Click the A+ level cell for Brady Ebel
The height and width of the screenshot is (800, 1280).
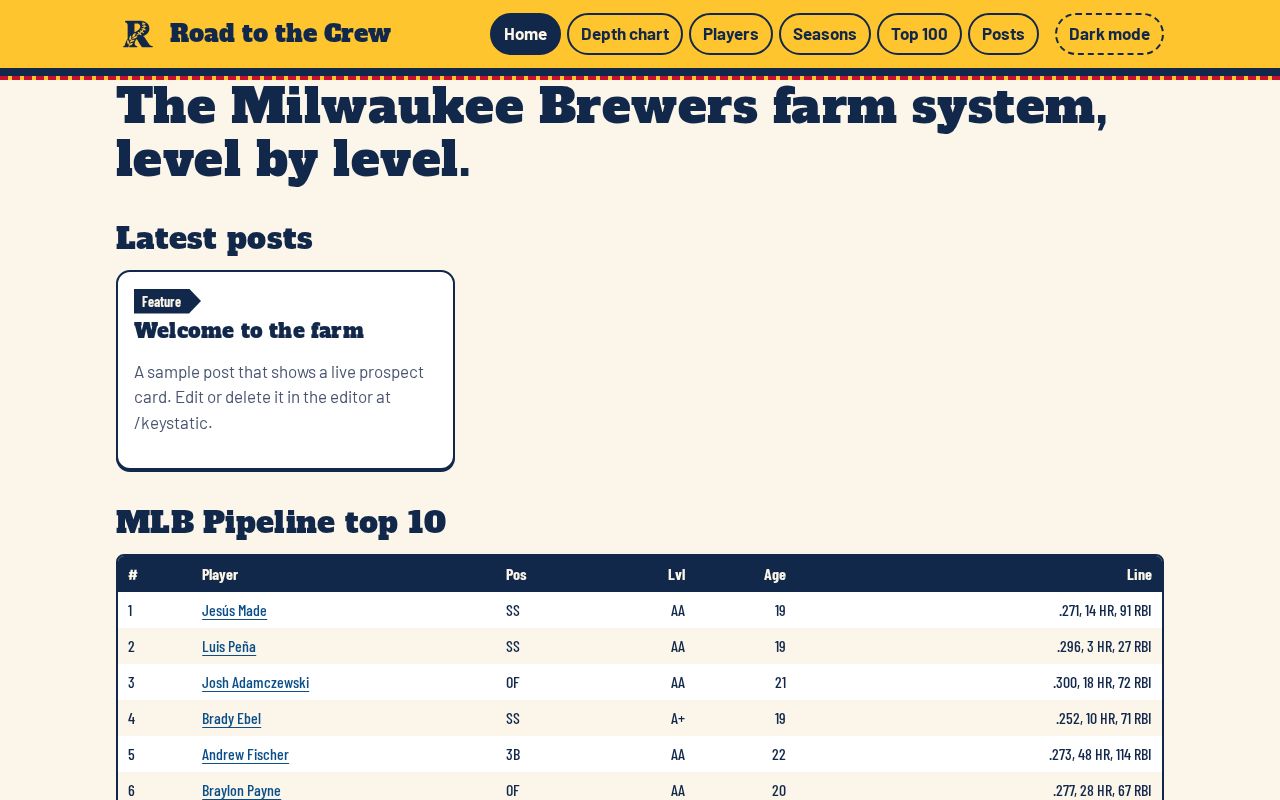(x=678, y=719)
